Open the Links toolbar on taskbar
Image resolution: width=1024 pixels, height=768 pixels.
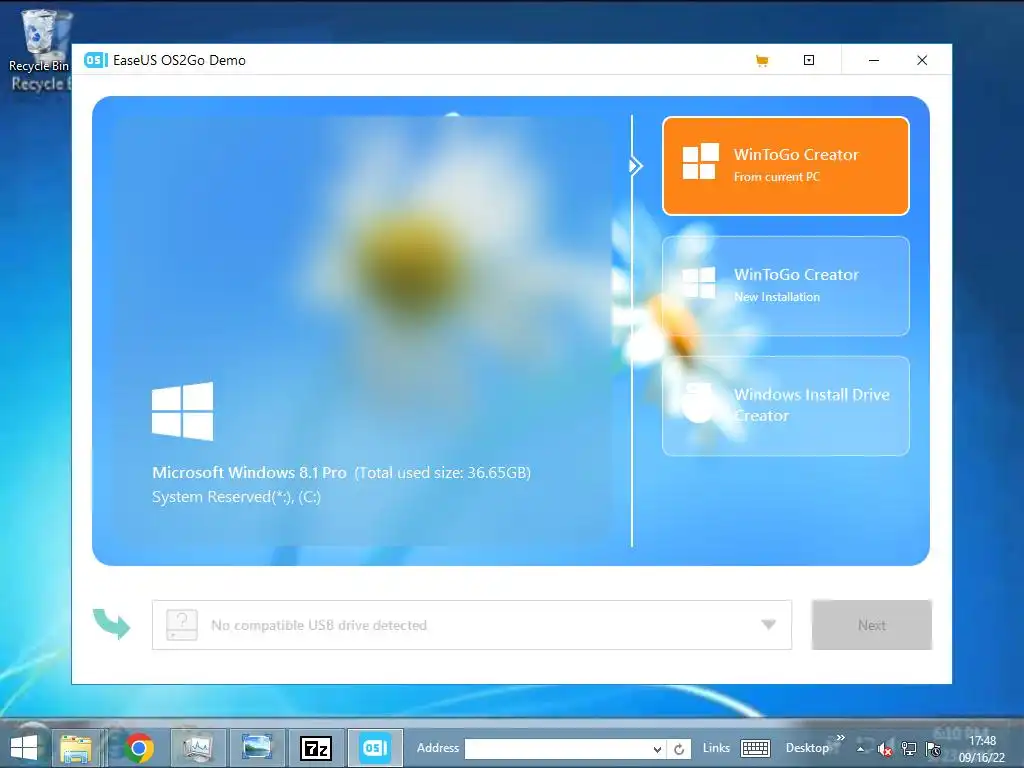click(x=716, y=748)
